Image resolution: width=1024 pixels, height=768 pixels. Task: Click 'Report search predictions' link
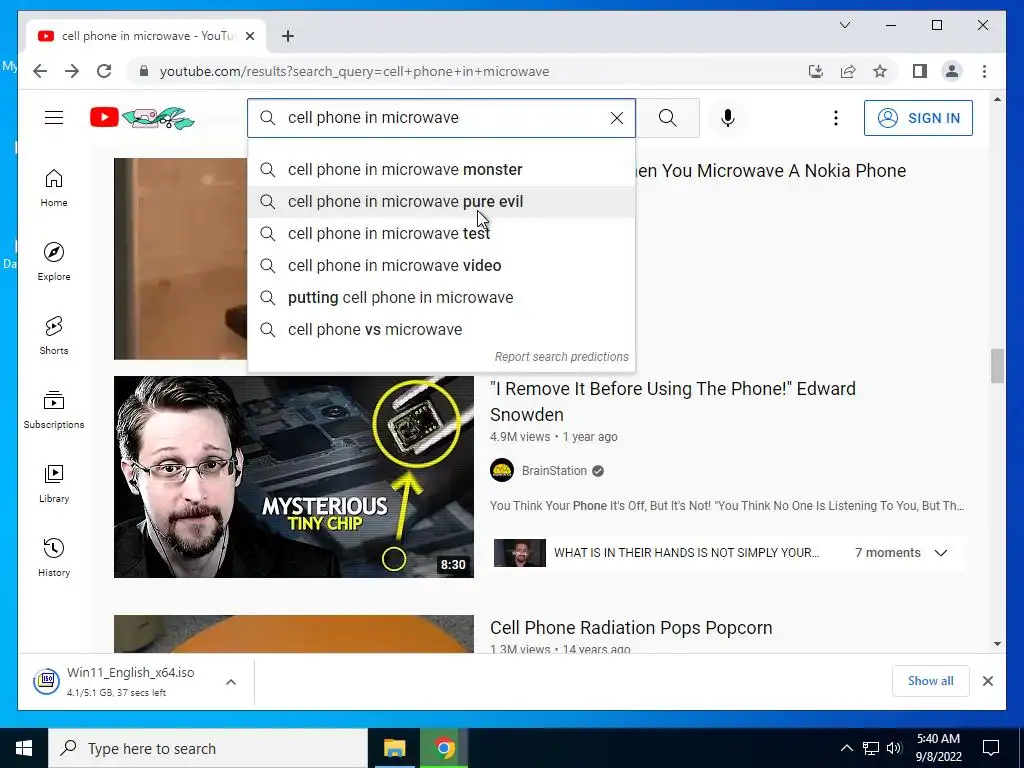coord(561,357)
